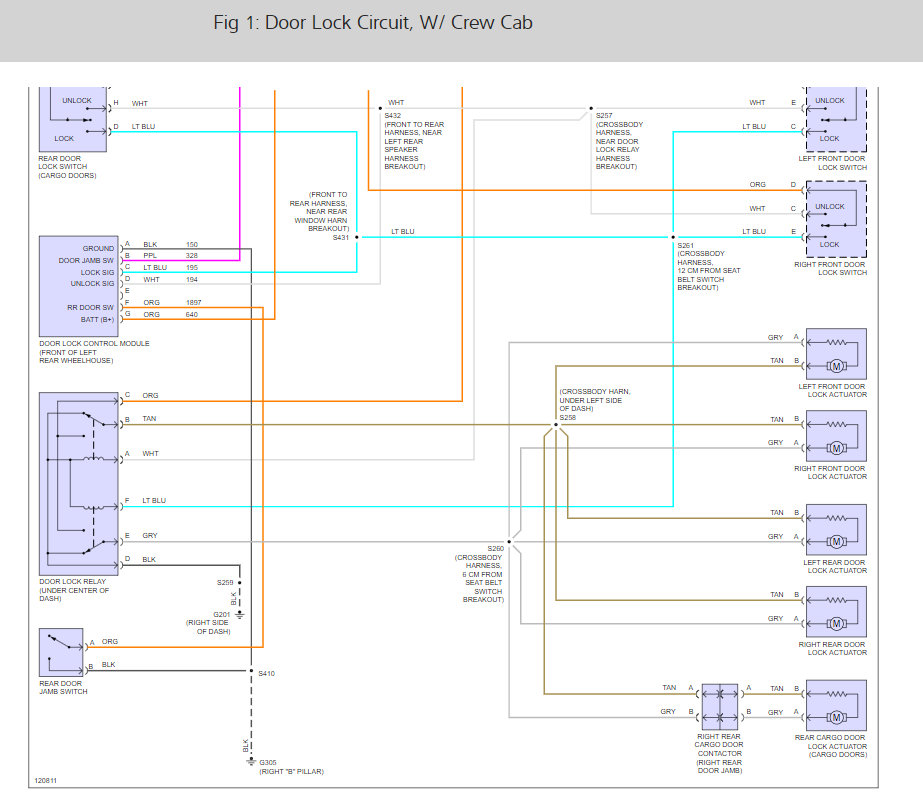Click the Right Rear Door Lock Actuator motor box
Viewport: 923px width, 808px height.
[836, 611]
